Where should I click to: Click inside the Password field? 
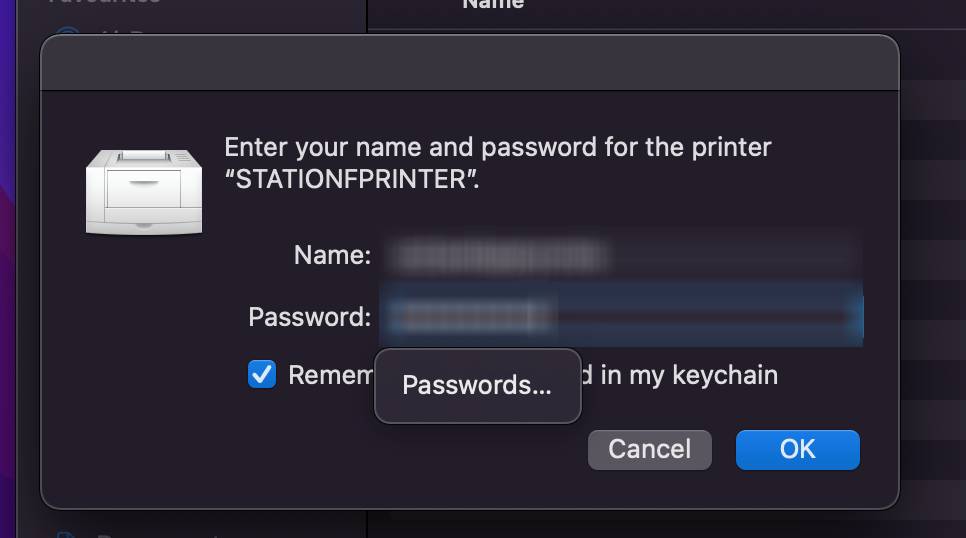point(622,317)
